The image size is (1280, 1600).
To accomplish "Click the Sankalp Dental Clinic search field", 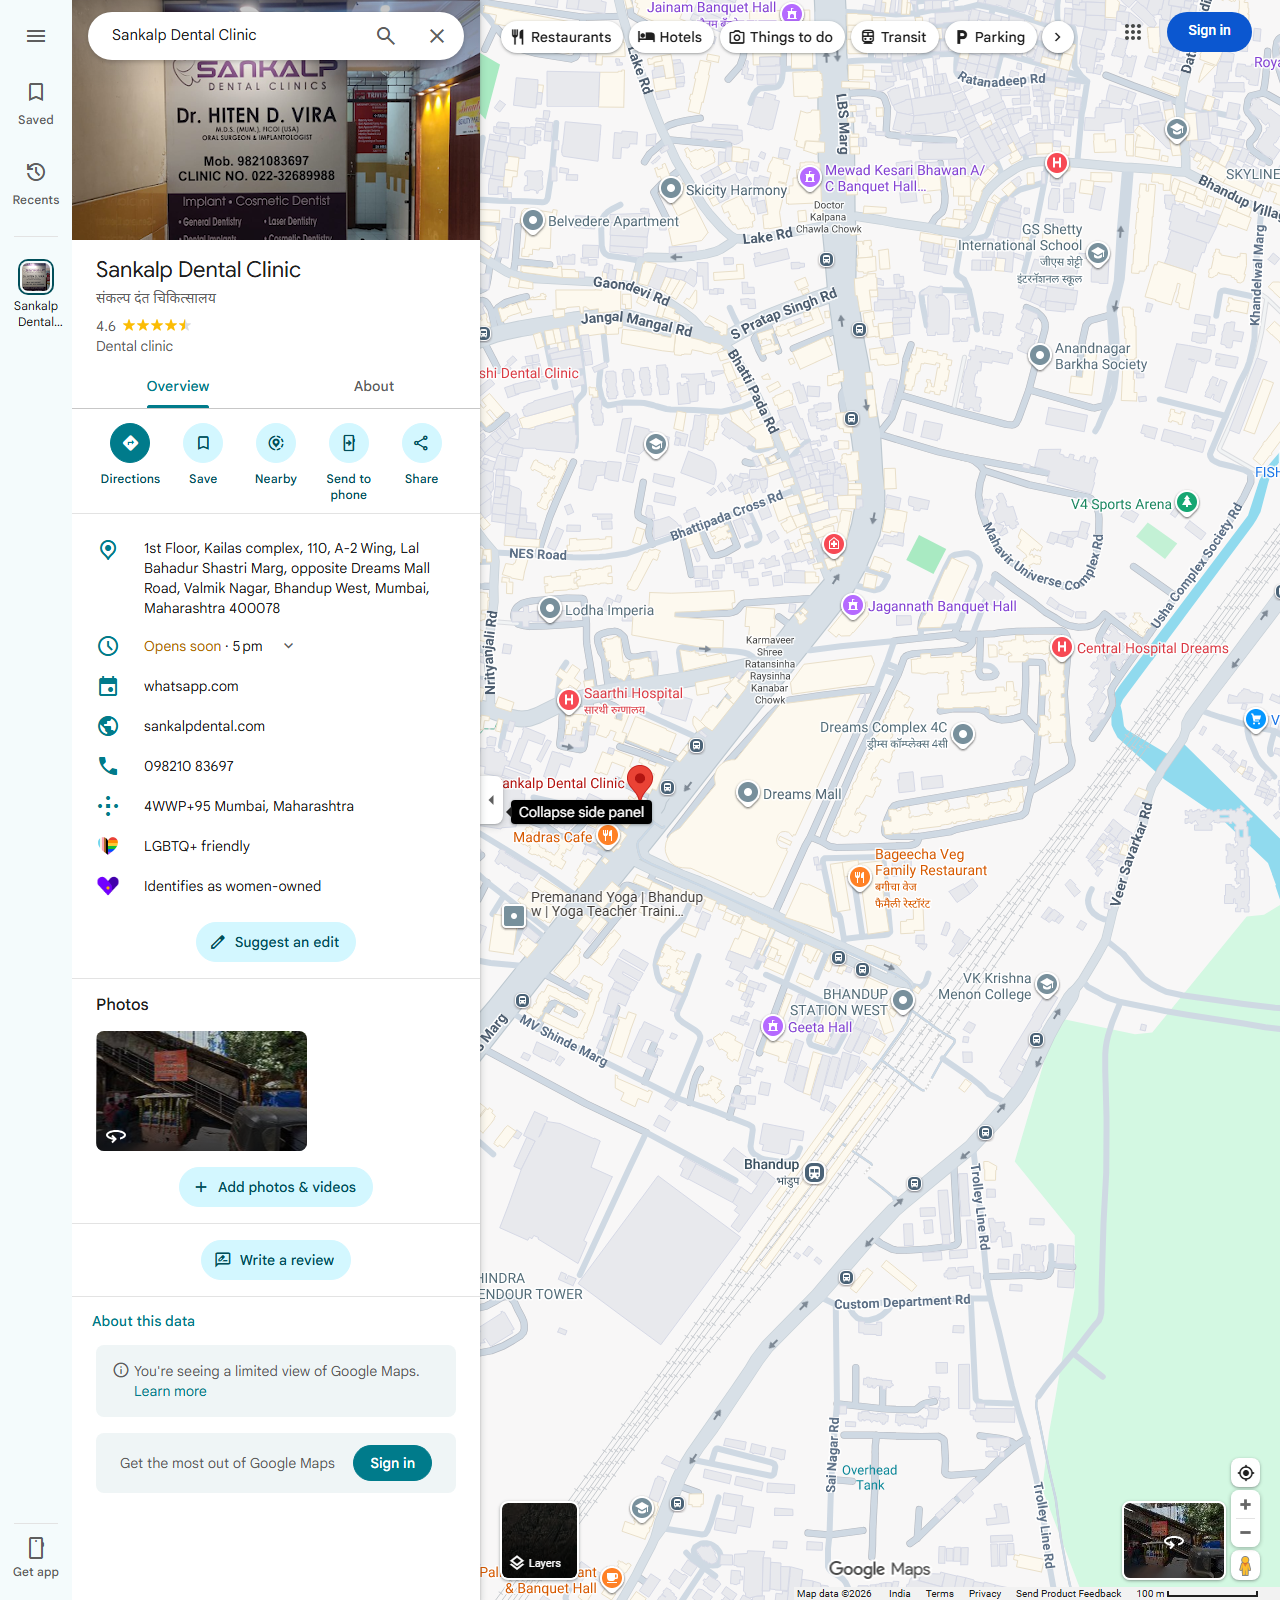I will click(x=230, y=35).
